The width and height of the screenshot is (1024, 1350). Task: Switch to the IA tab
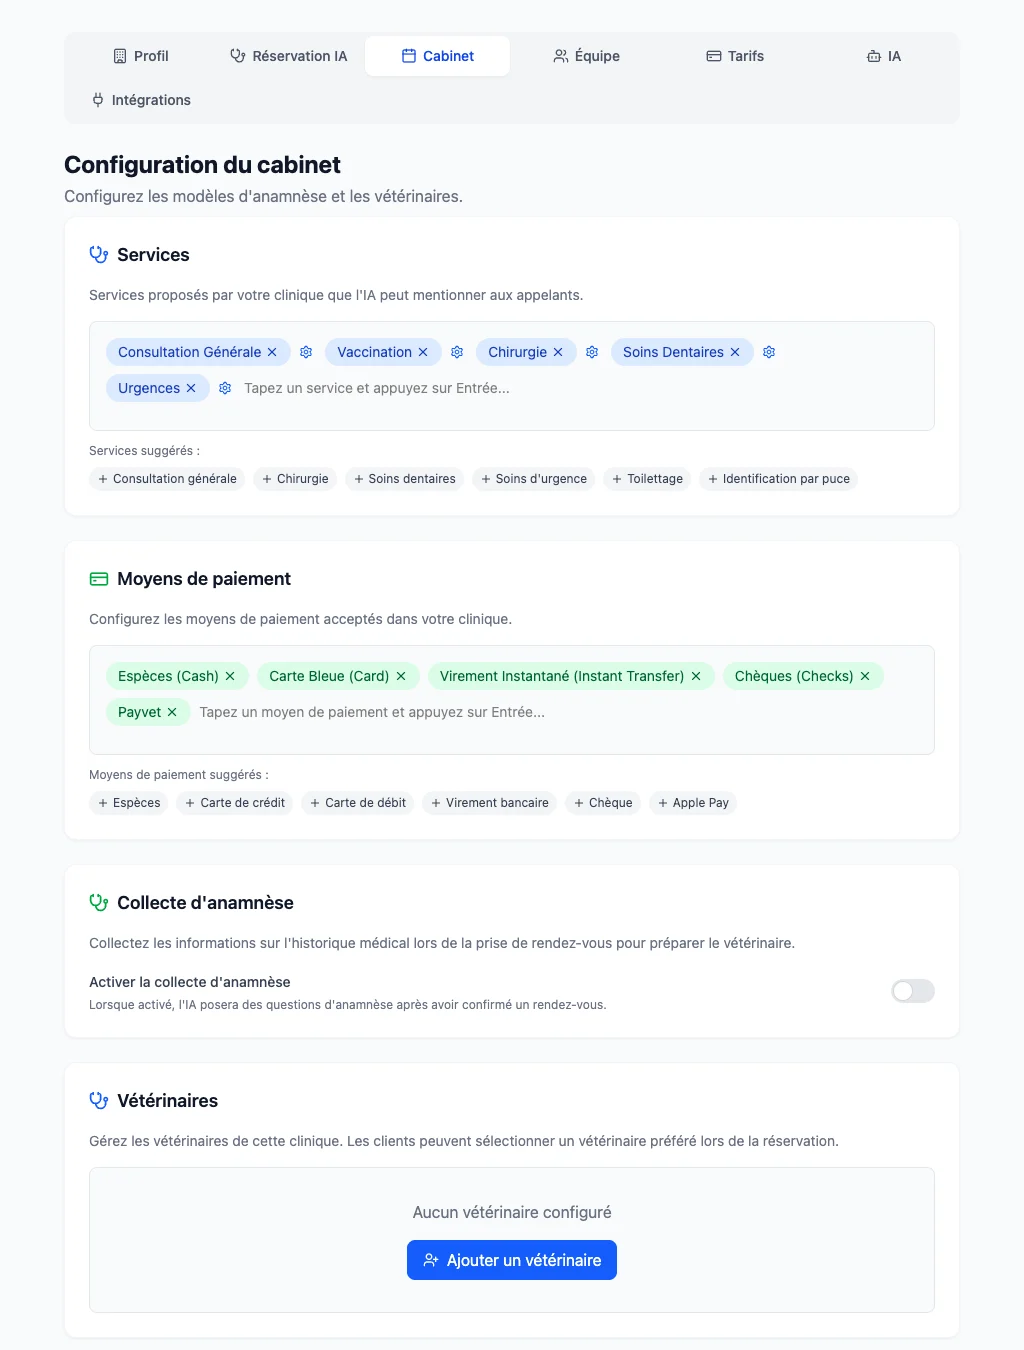(884, 56)
